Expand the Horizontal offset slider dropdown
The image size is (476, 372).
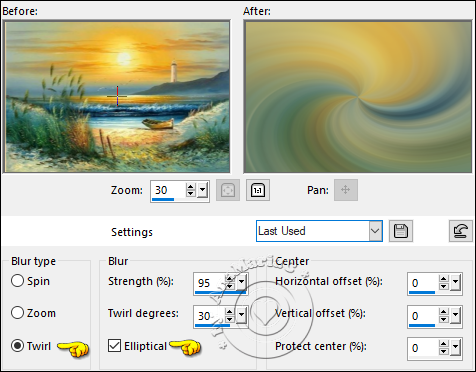tap(455, 283)
